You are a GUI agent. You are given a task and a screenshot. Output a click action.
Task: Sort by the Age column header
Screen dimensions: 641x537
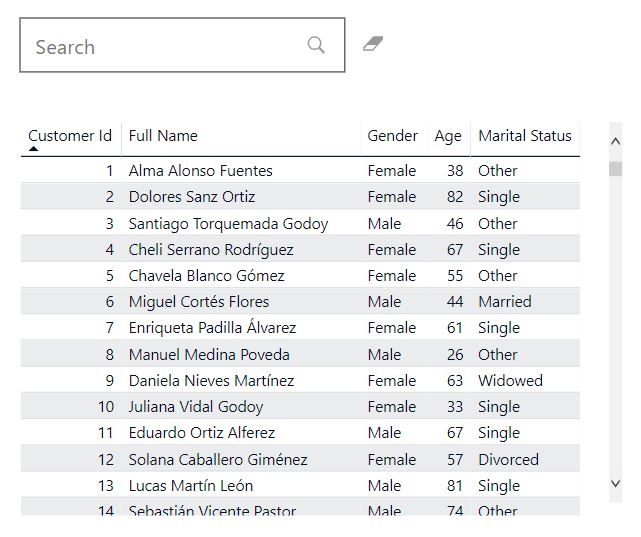(448, 136)
